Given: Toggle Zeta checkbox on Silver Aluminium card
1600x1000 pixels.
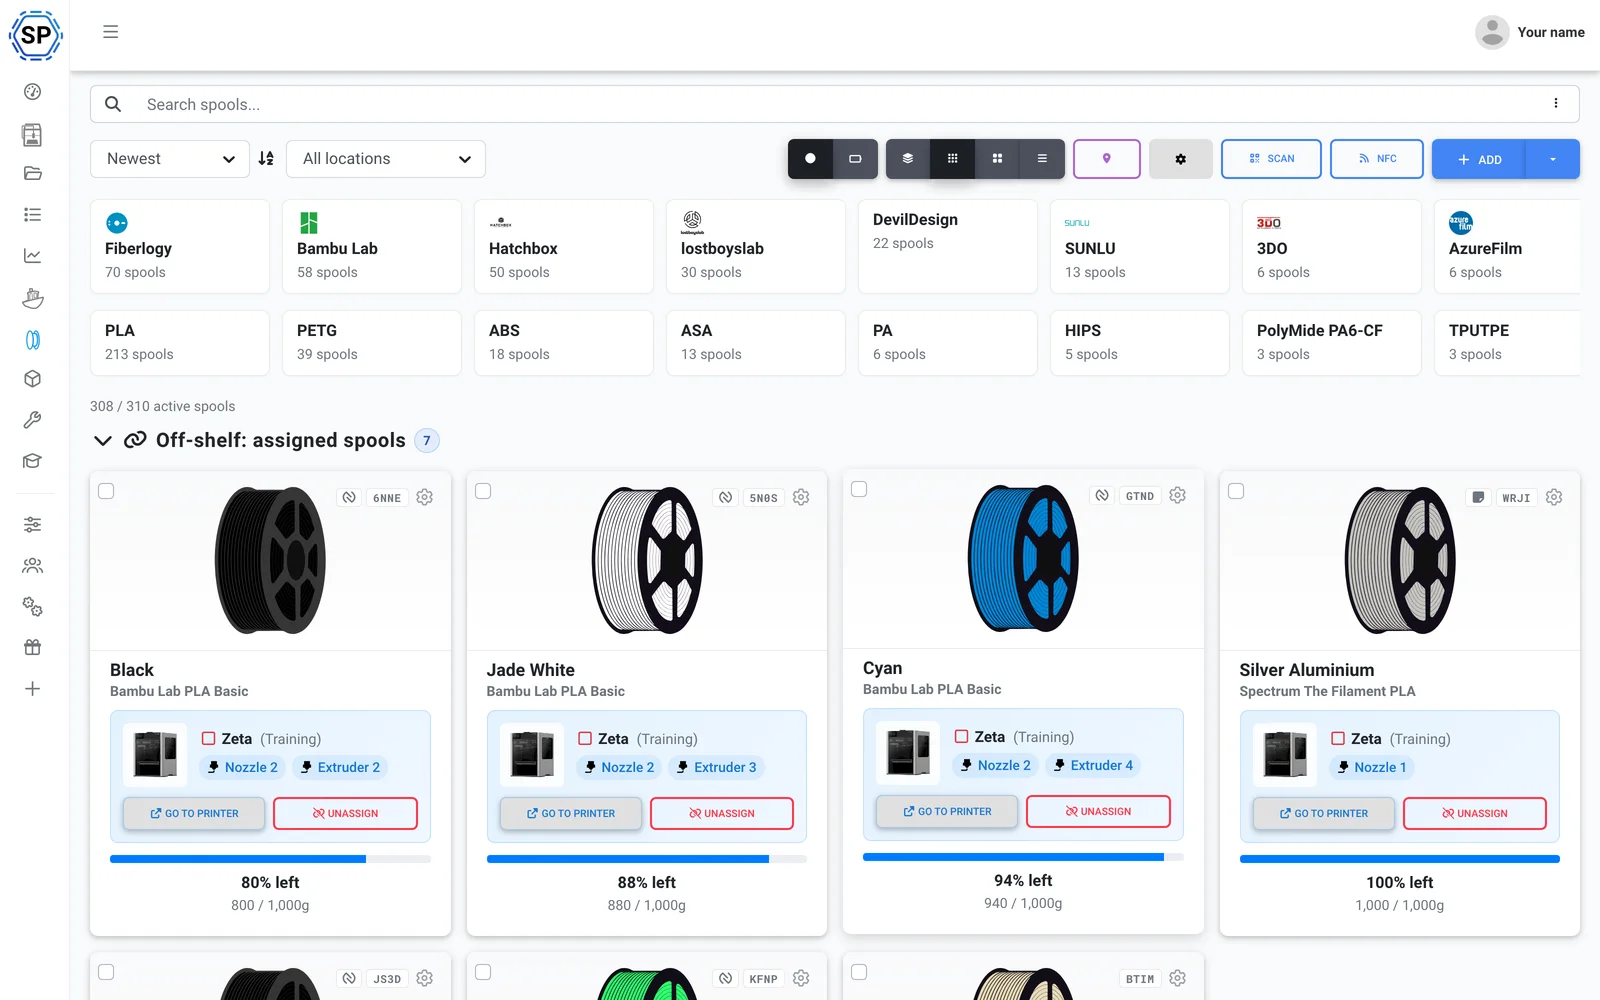Looking at the screenshot, I should pyautogui.click(x=1338, y=738).
